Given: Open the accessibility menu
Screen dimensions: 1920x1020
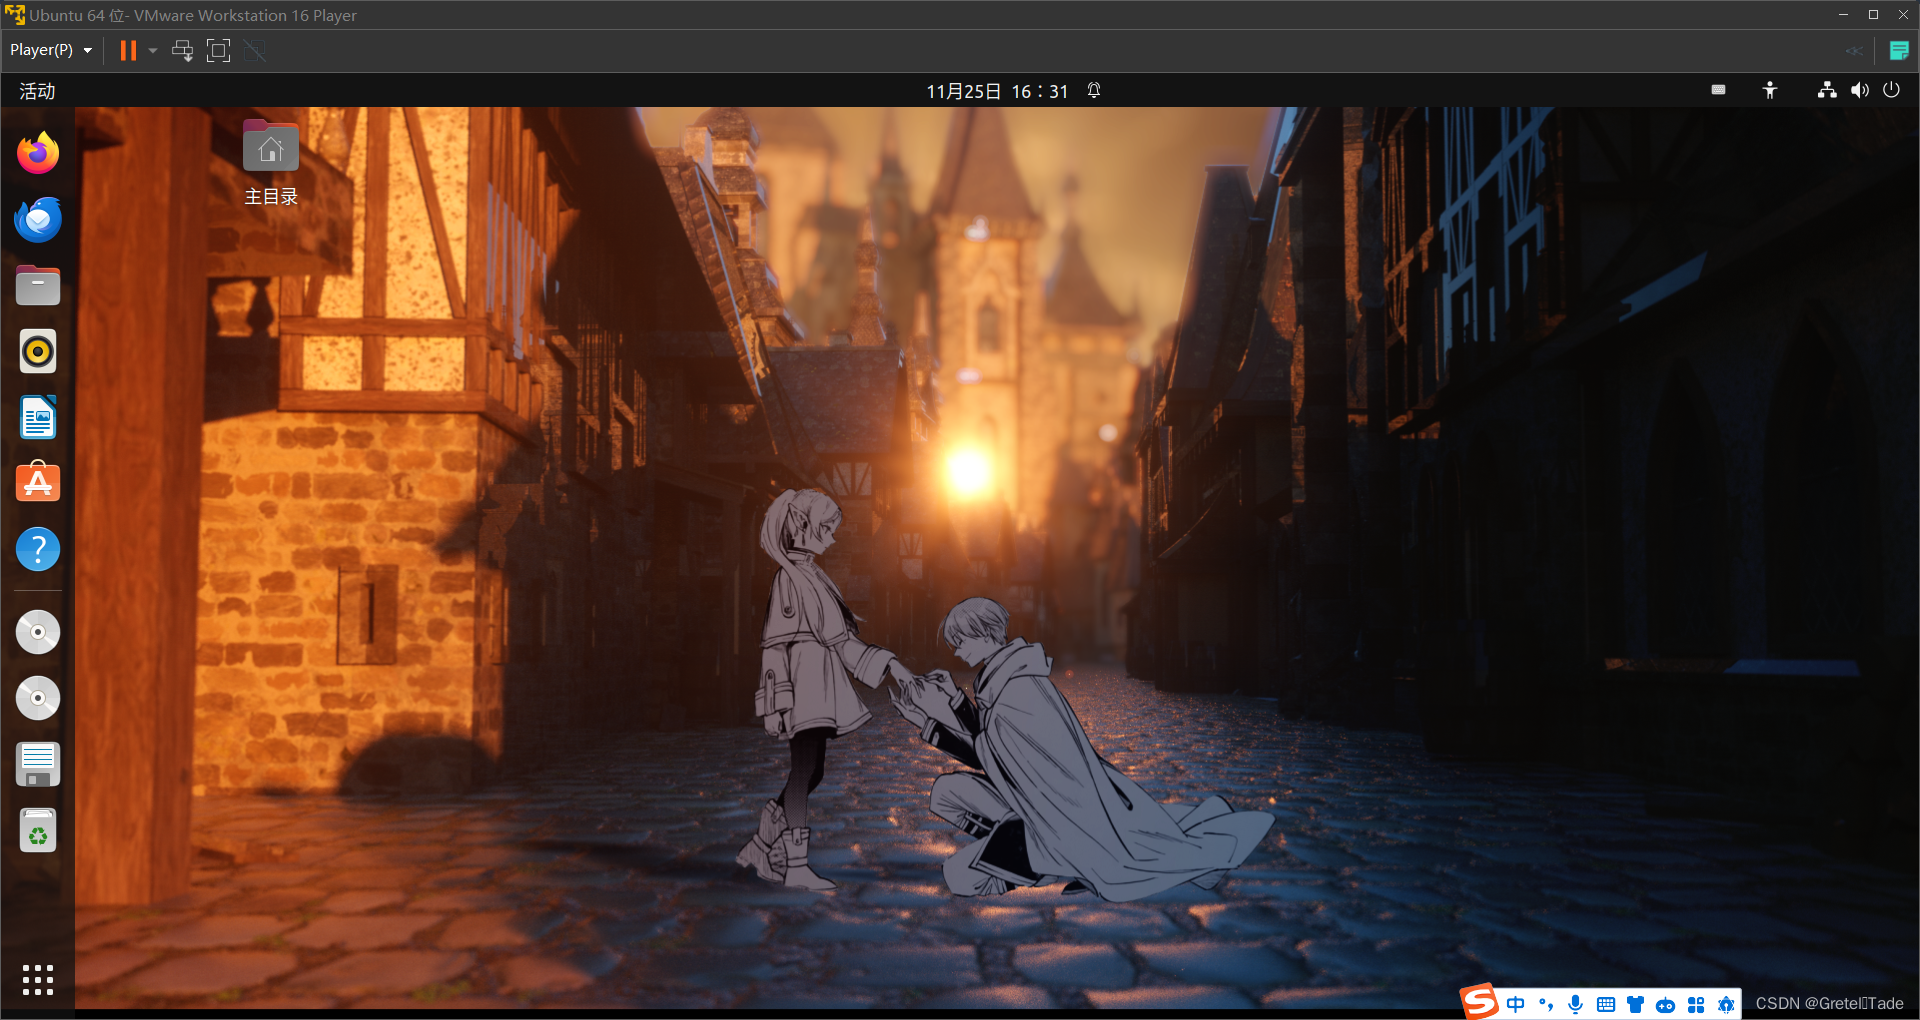Looking at the screenshot, I should coord(1770,90).
